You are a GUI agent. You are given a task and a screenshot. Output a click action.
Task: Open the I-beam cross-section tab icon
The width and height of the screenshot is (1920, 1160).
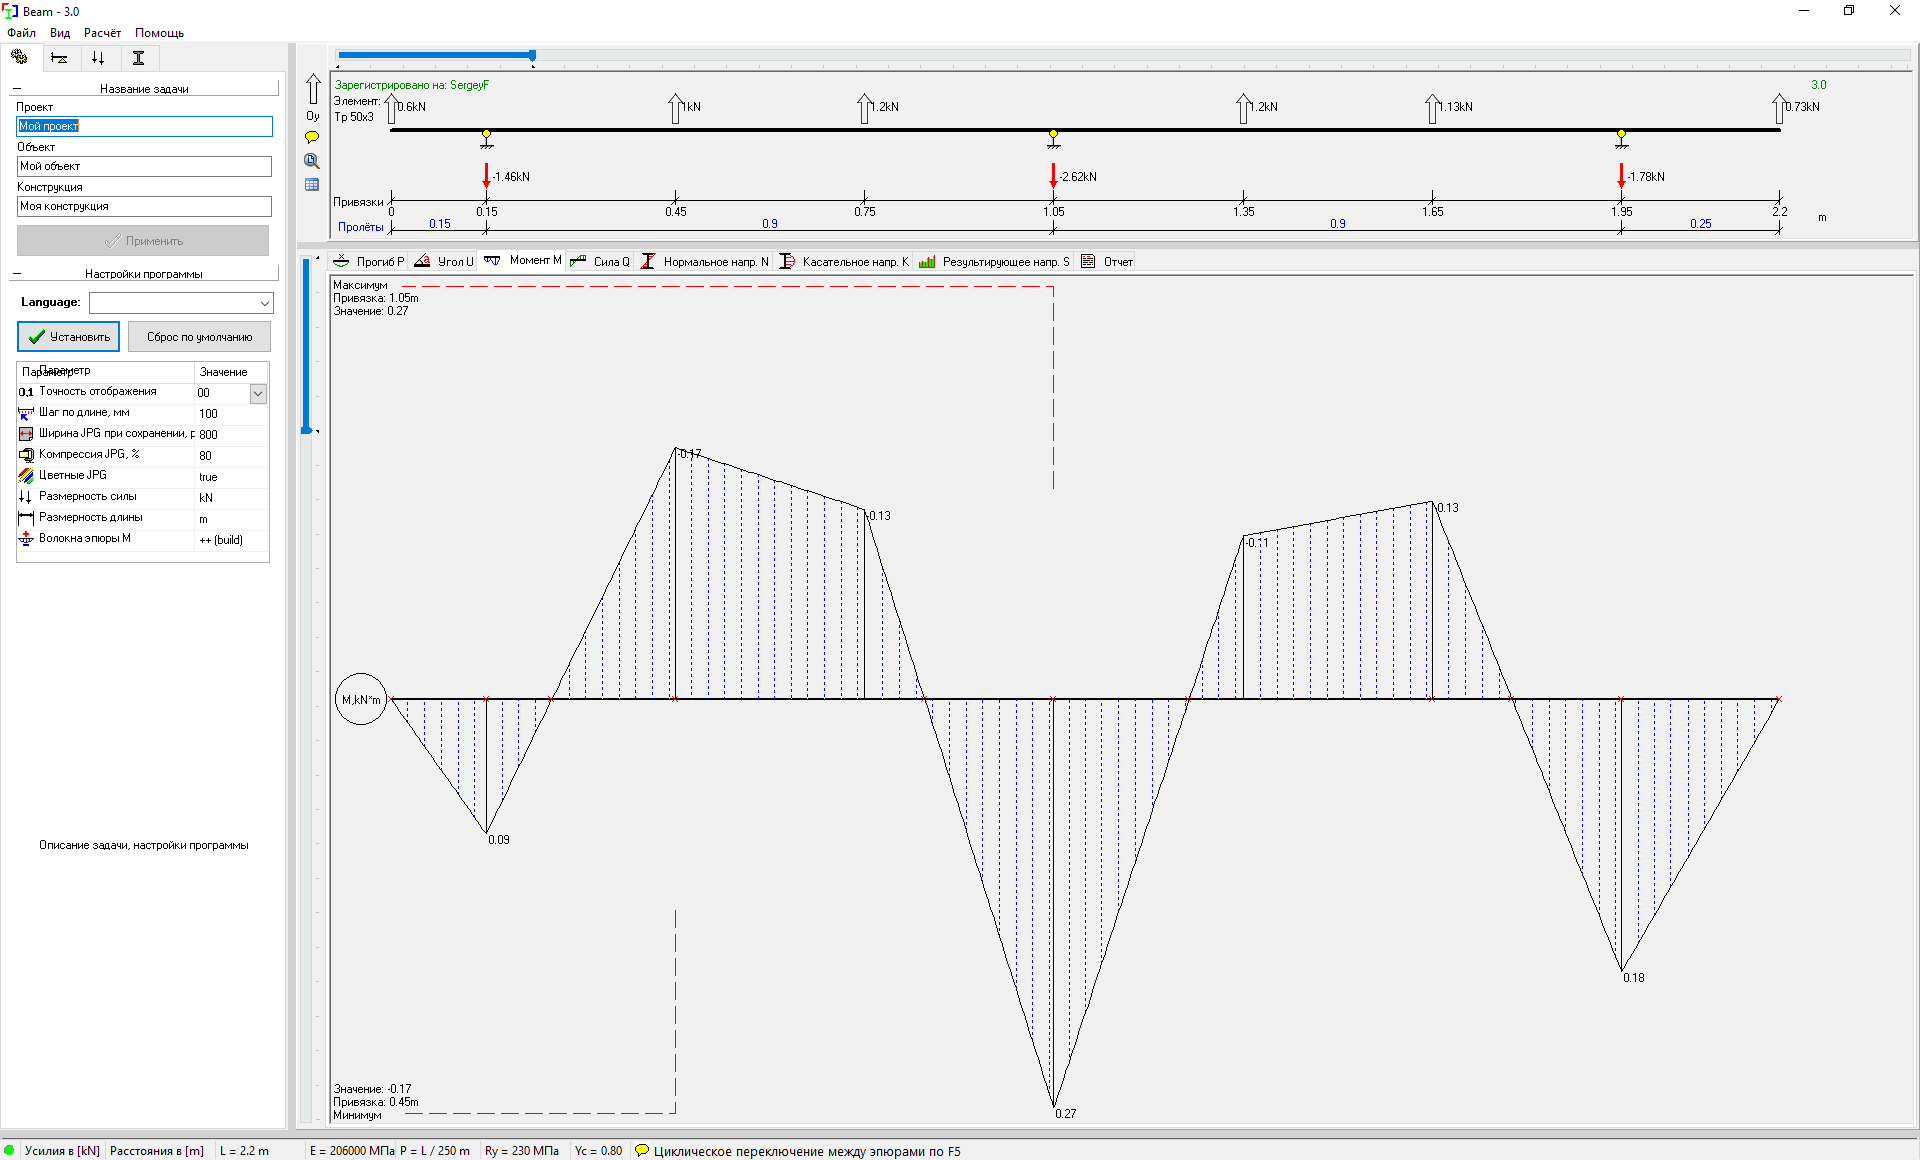click(x=138, y=58)
